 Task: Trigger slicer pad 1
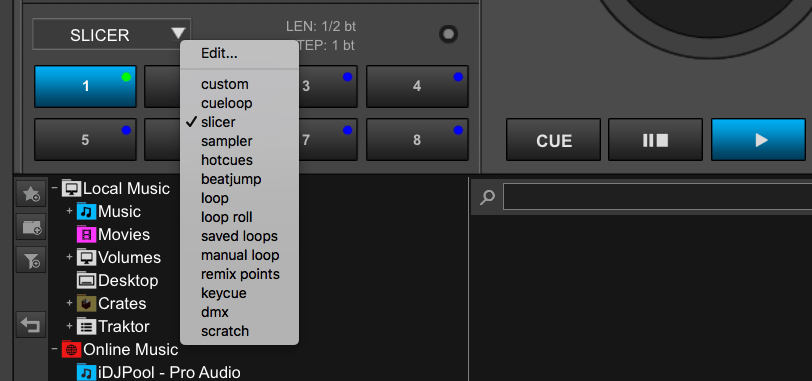(85, 86)
